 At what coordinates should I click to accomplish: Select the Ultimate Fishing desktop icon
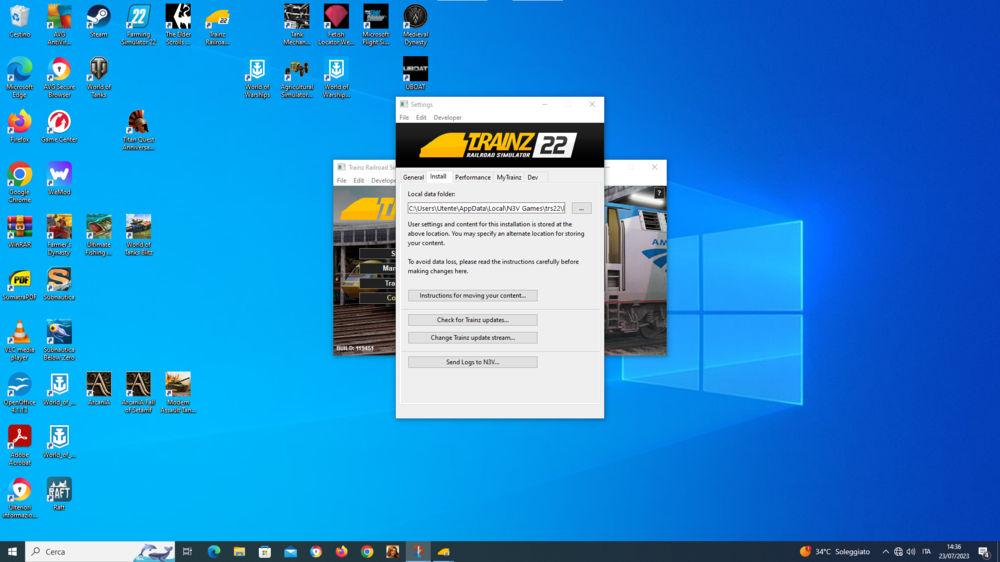click(x=99, y=236)
